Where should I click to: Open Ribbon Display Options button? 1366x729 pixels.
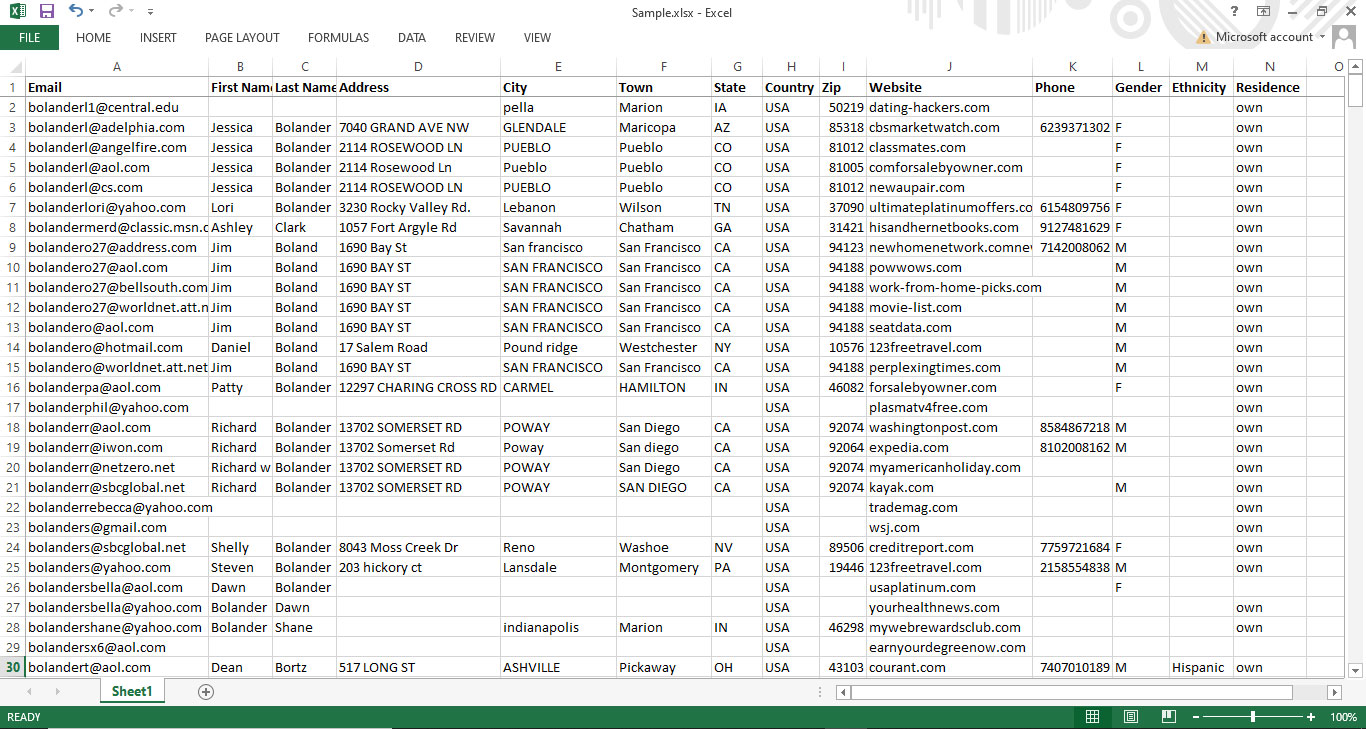pos(1264,11)
